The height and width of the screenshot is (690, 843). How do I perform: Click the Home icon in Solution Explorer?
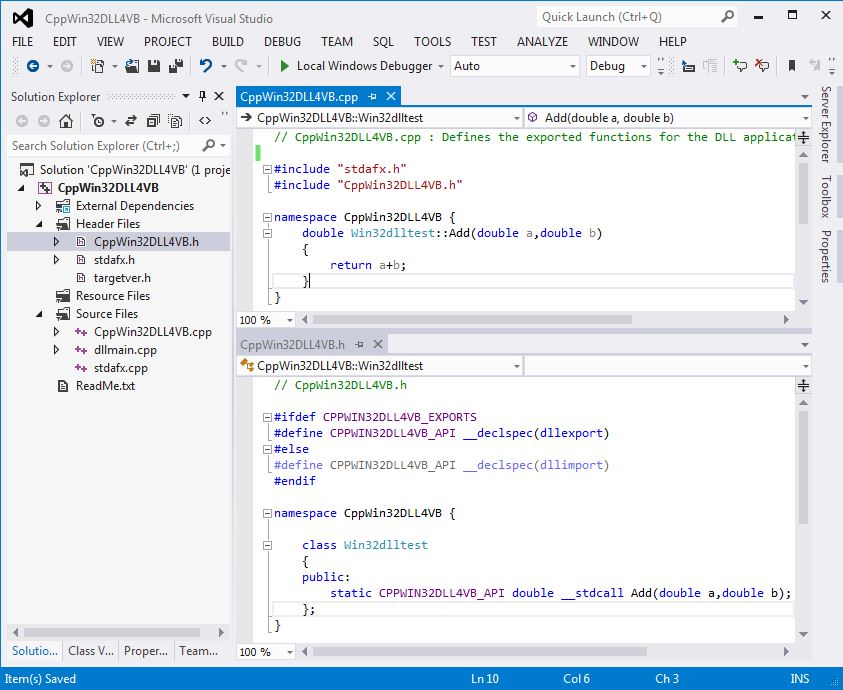pyautogui.click(x=66, y=121)
